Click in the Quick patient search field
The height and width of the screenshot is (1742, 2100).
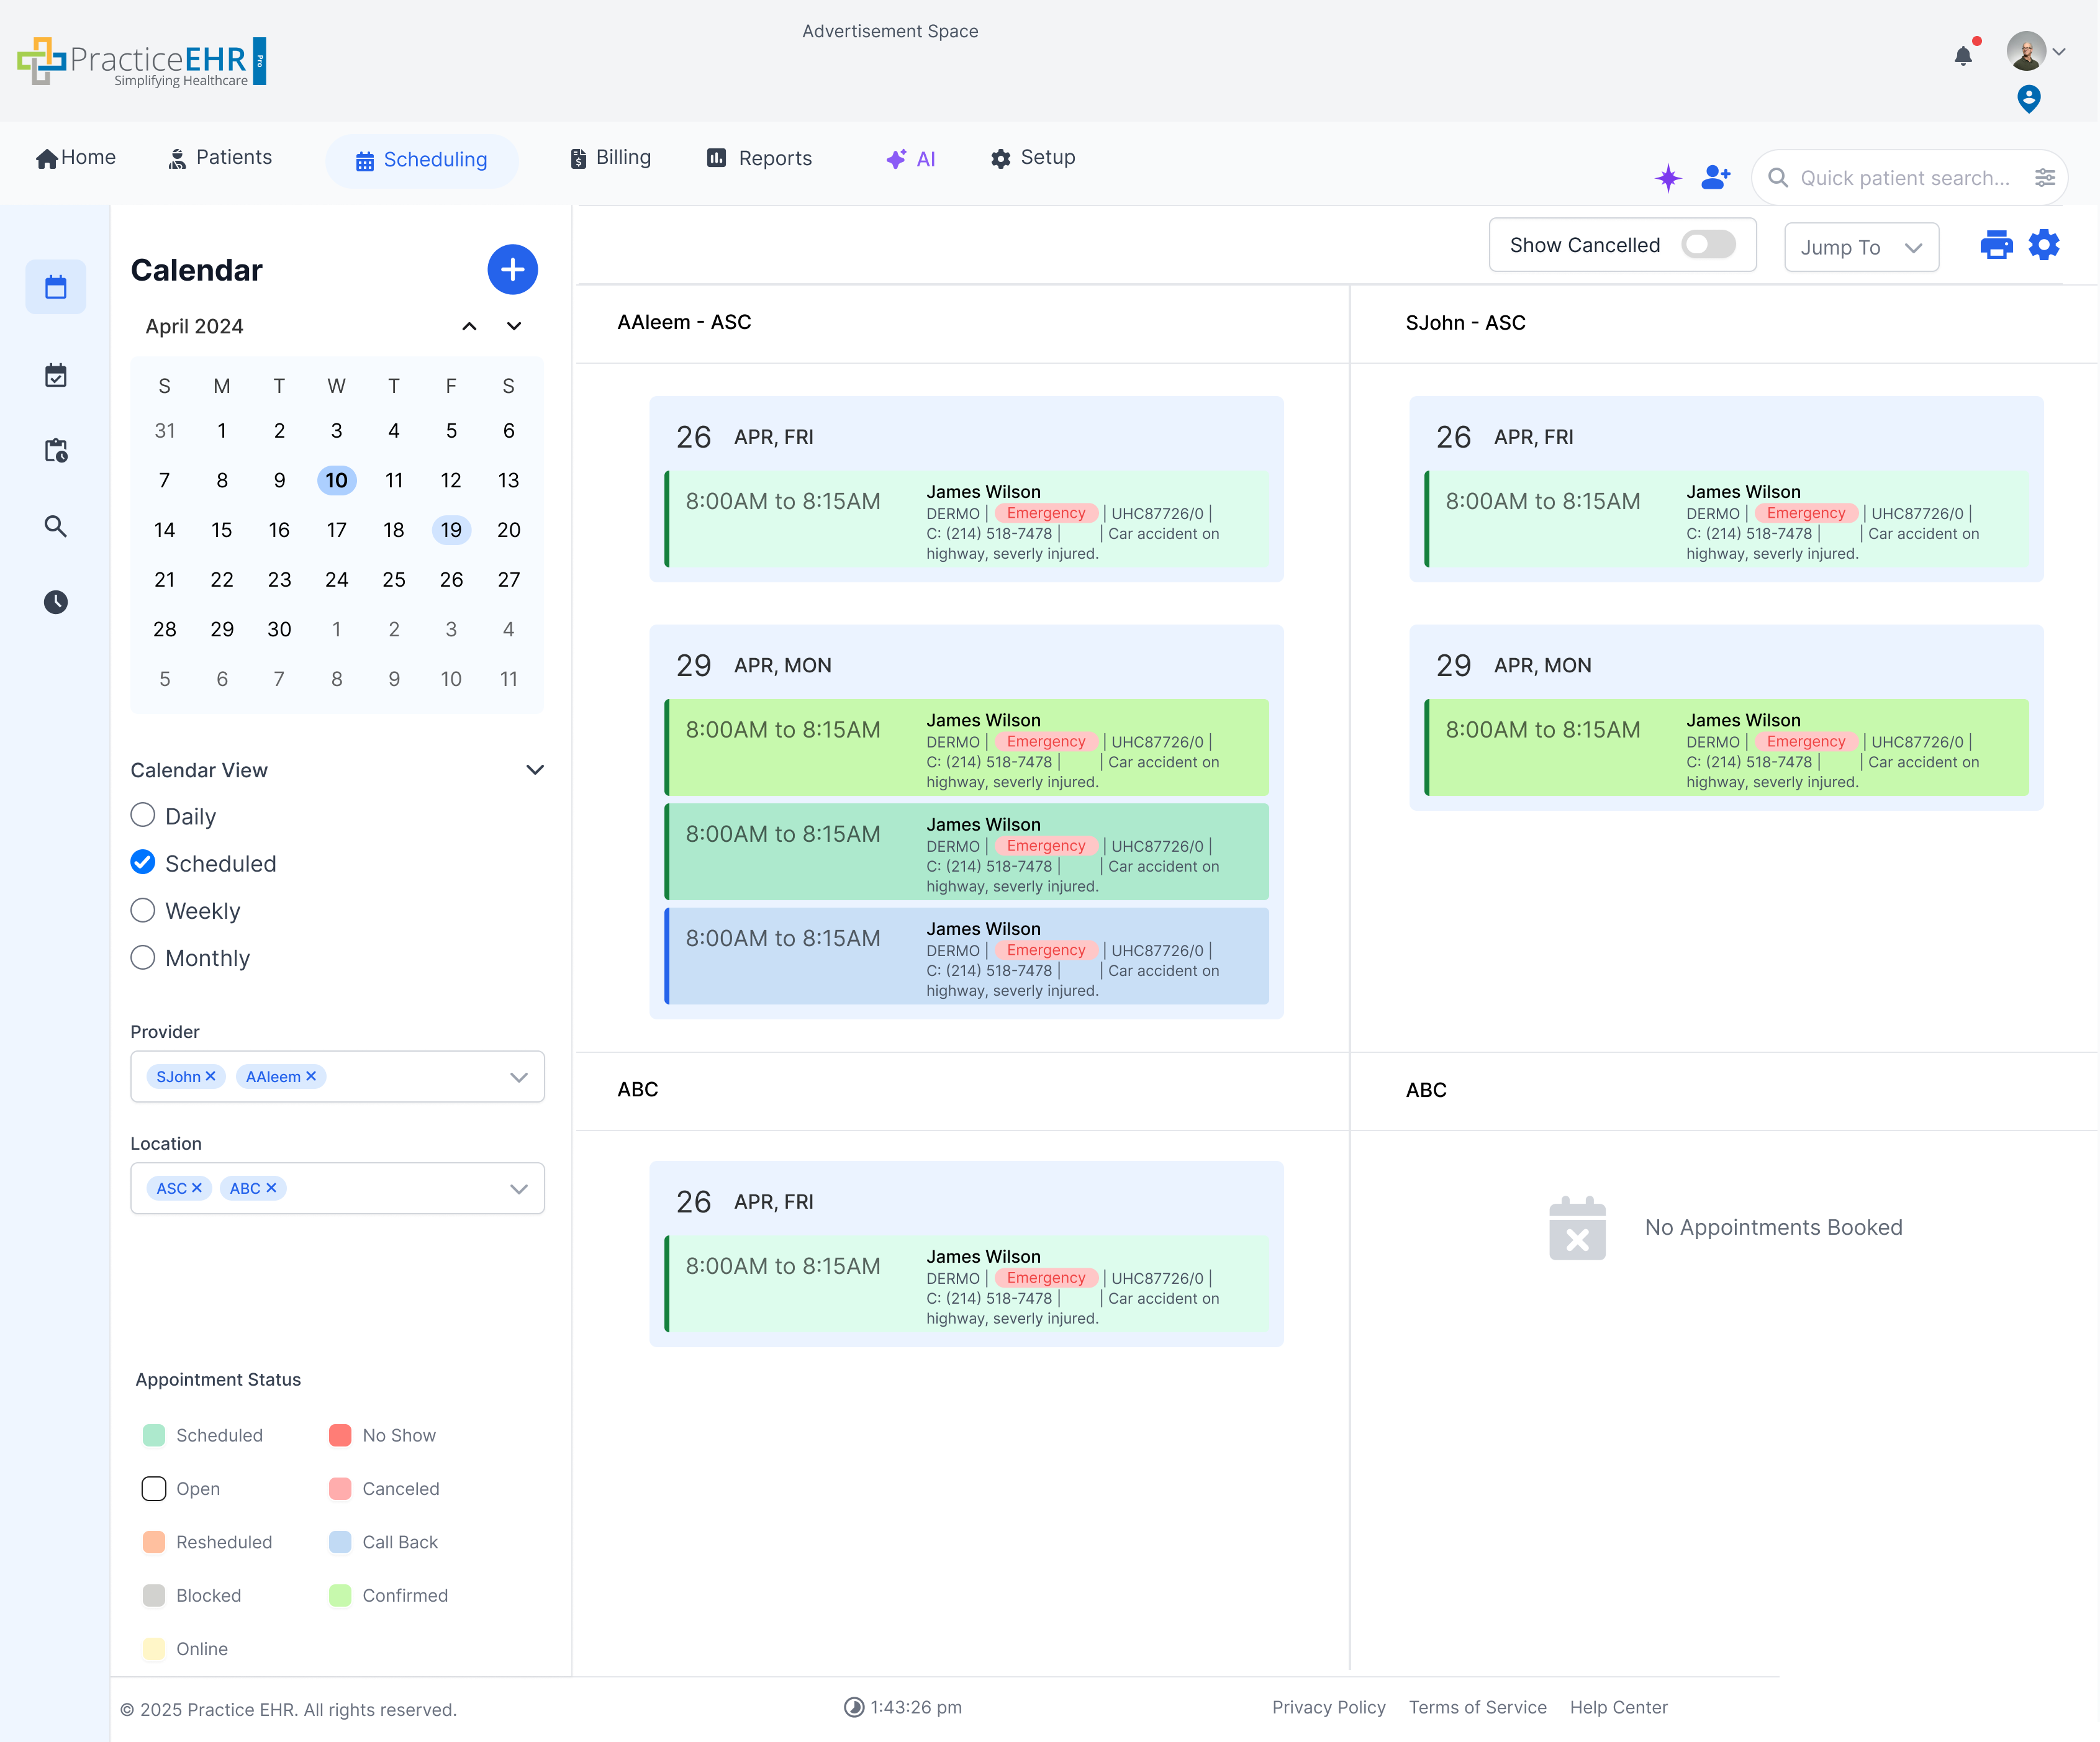pyautogui.click(x=1904, y=178)
